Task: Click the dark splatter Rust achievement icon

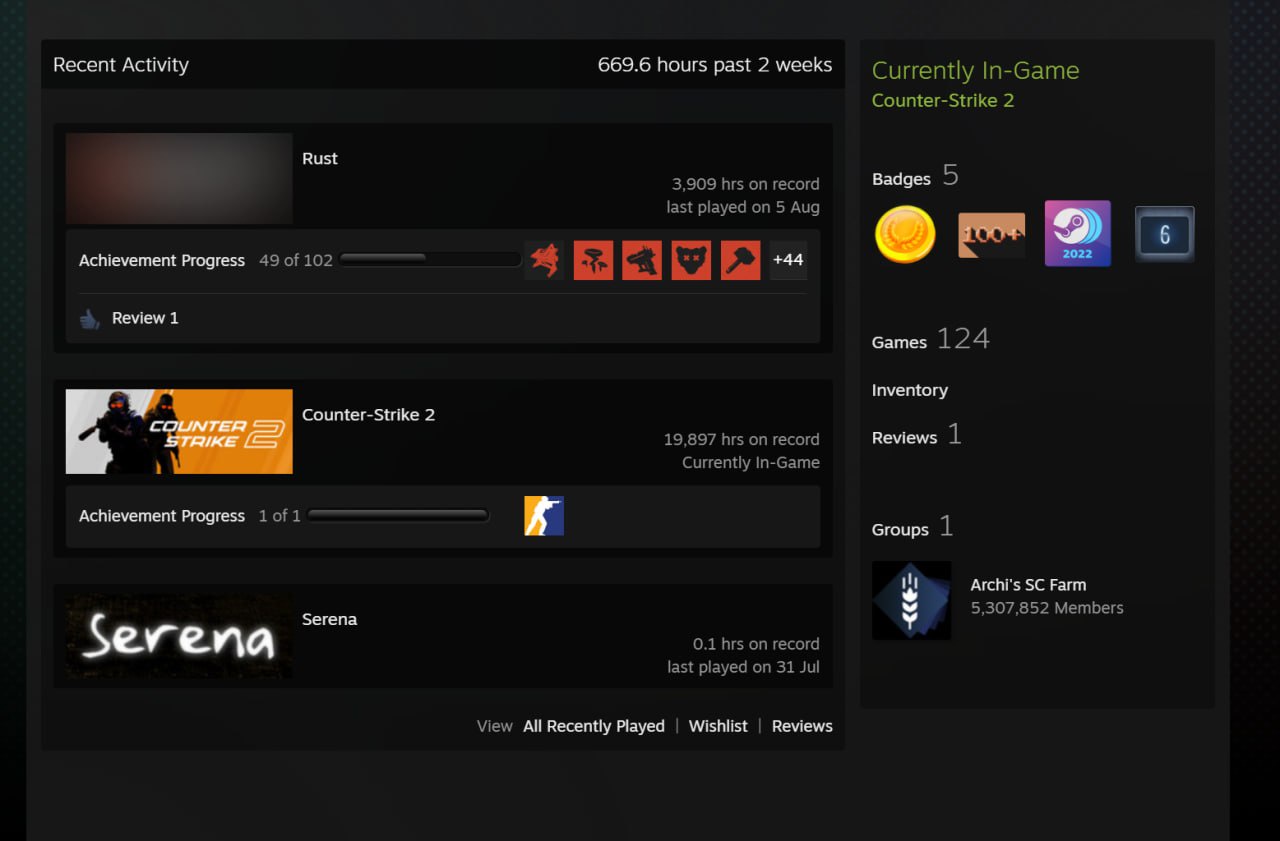Action: click(544, 260)
